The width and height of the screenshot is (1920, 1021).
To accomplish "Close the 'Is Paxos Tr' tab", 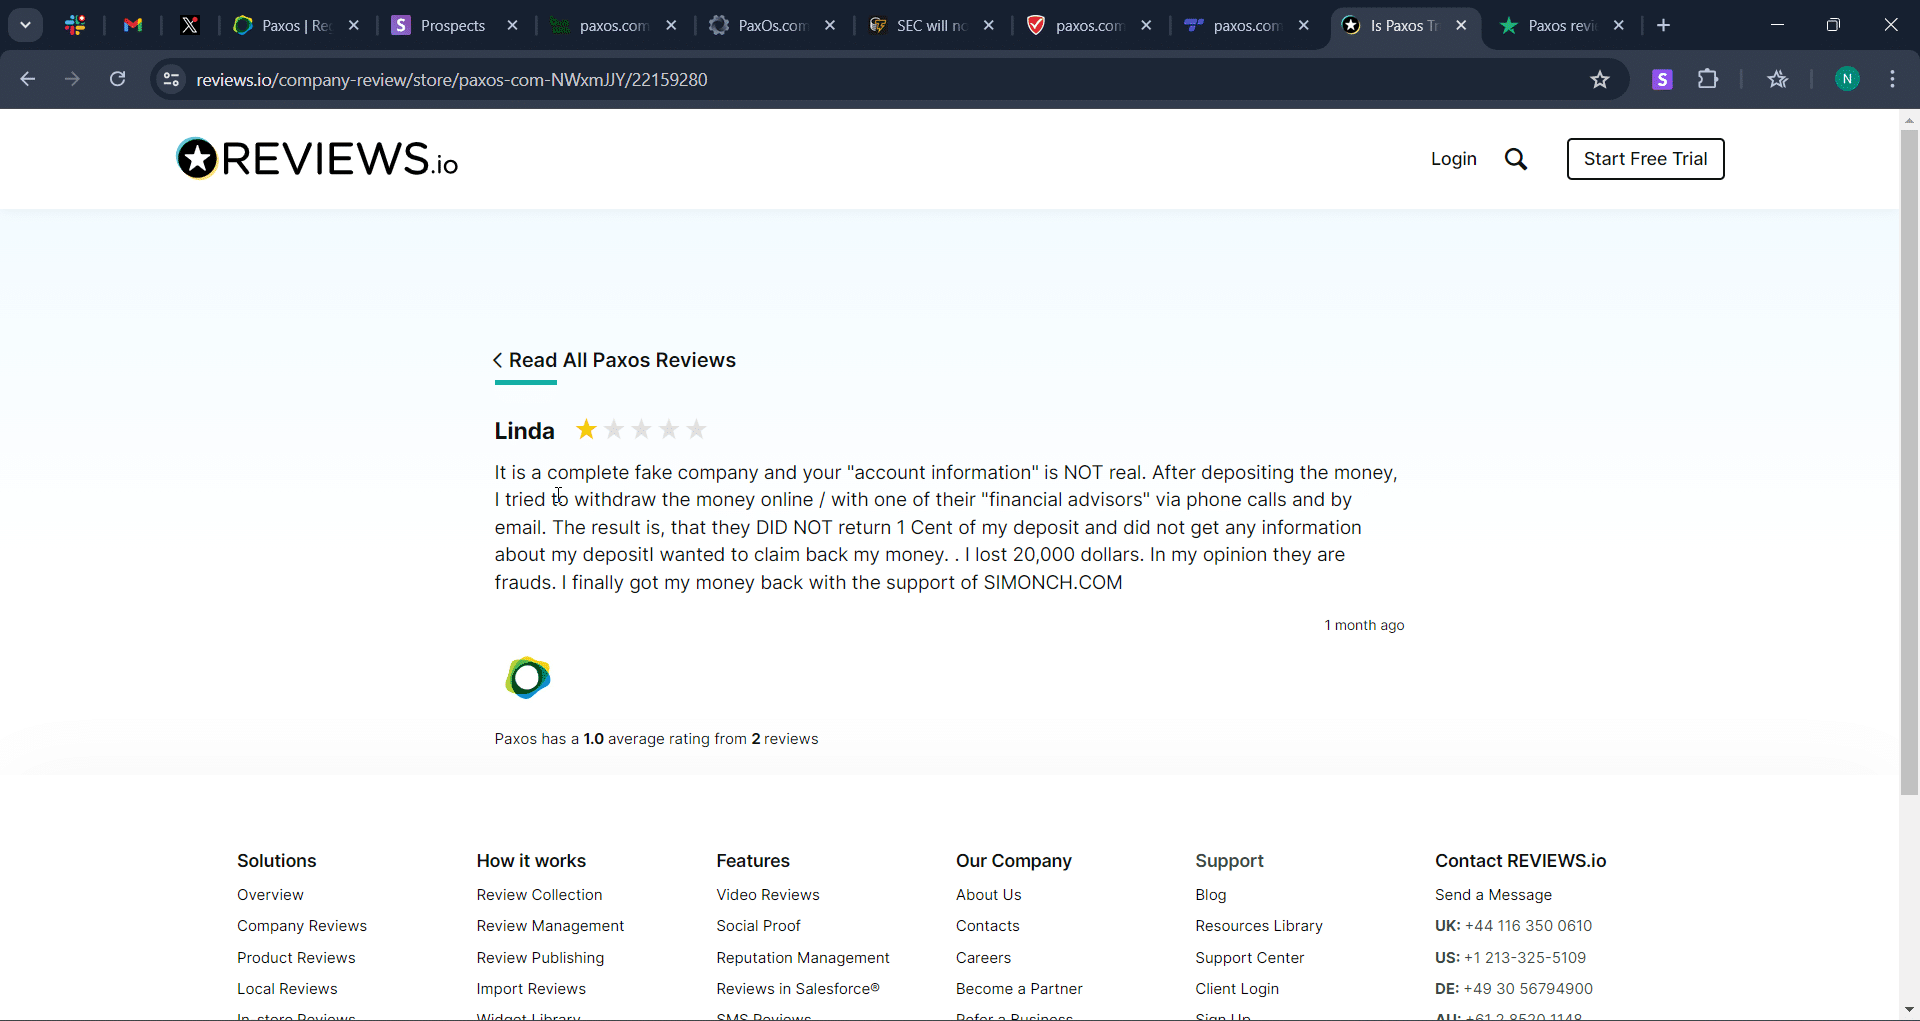I will click(x=1462, y=25).
